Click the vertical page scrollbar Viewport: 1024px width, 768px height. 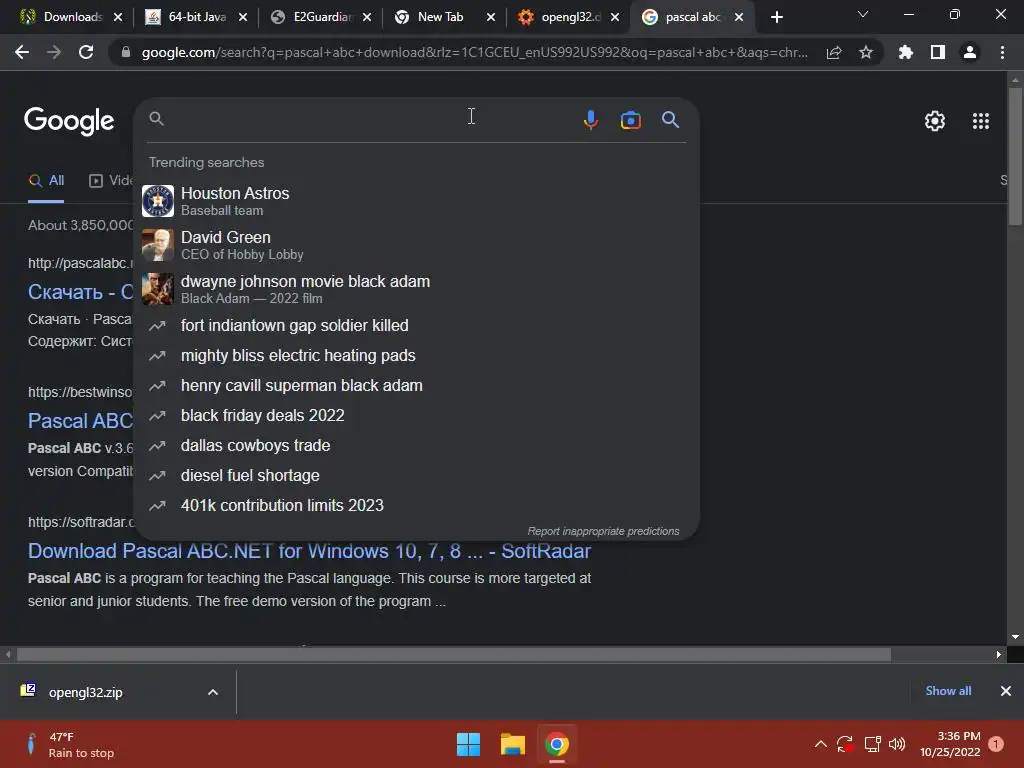click(x=1015, y=157)
